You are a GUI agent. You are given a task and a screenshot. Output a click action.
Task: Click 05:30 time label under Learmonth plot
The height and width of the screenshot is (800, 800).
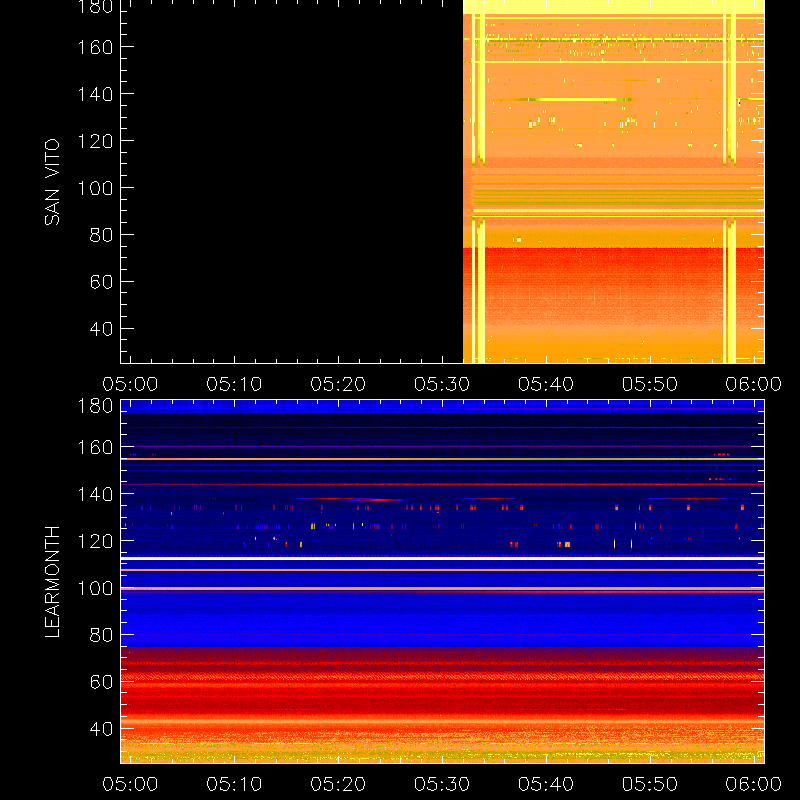pos(442,784)
